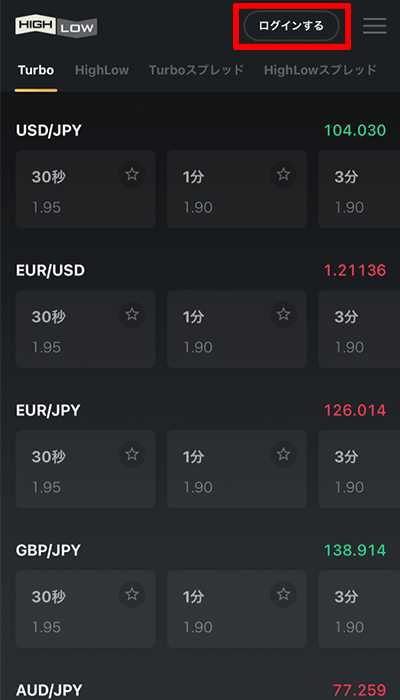The image size is (400, 700).
Task: Favorite the USD/JPY 1分 star
Action: click(283, 175)
